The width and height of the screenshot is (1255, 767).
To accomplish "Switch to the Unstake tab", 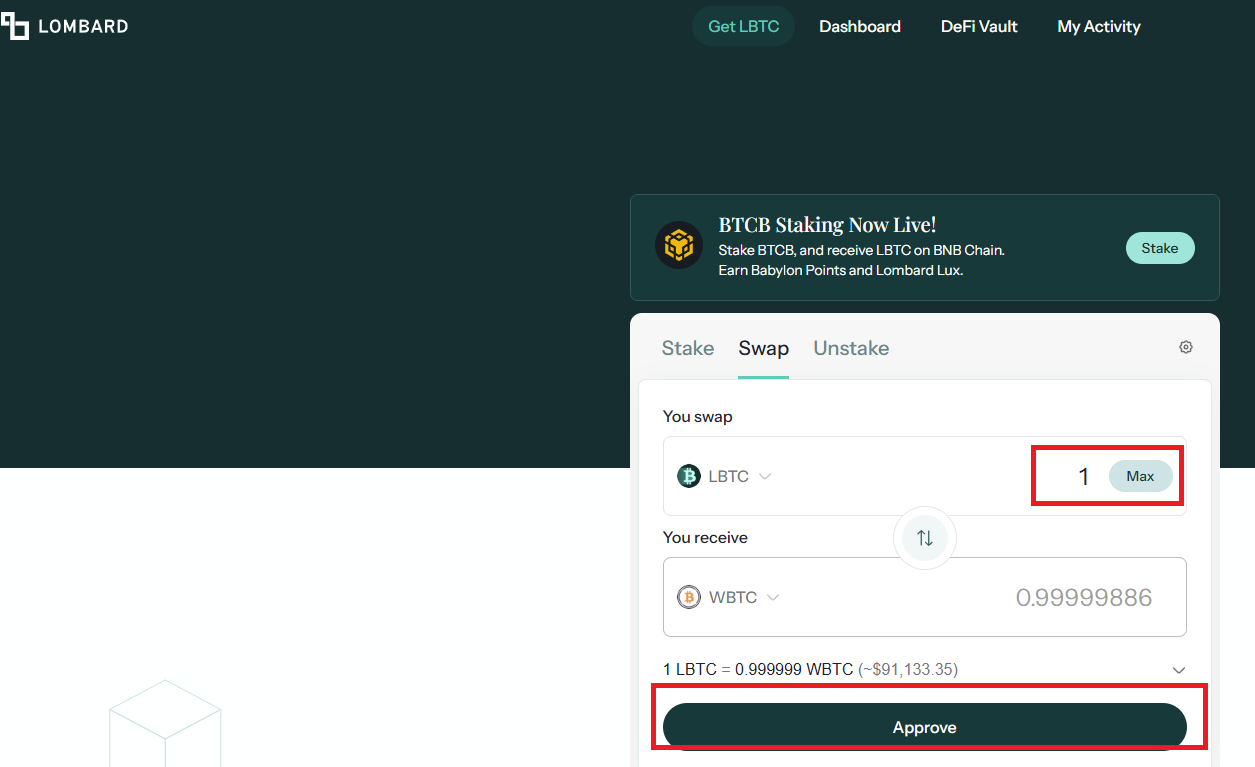I will [851, 348].
